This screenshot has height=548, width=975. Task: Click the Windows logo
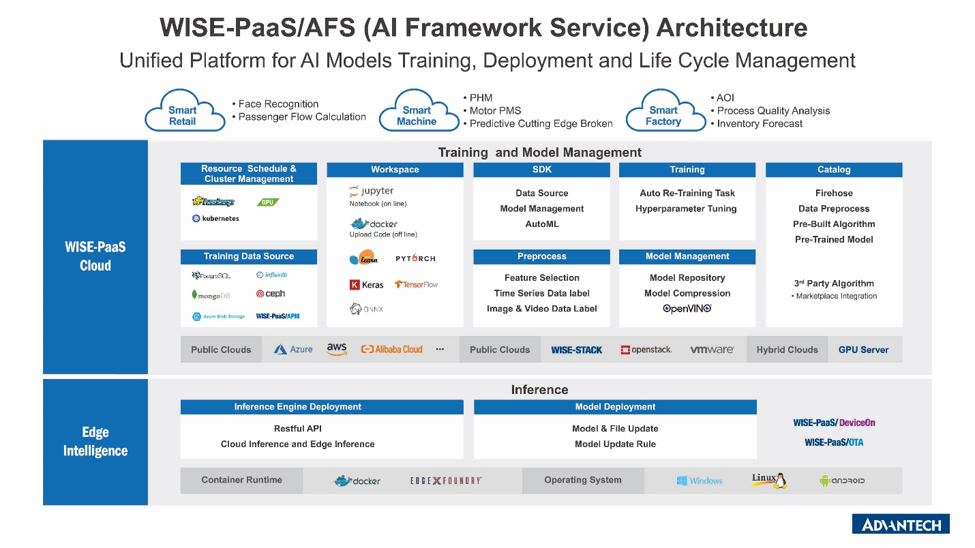tap(700, 481)
